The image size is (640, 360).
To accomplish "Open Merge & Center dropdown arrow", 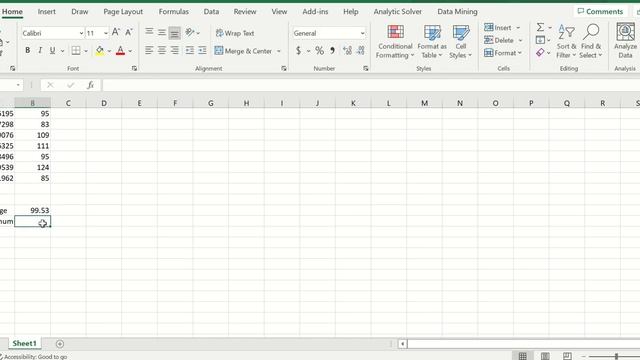I will 279,51.
